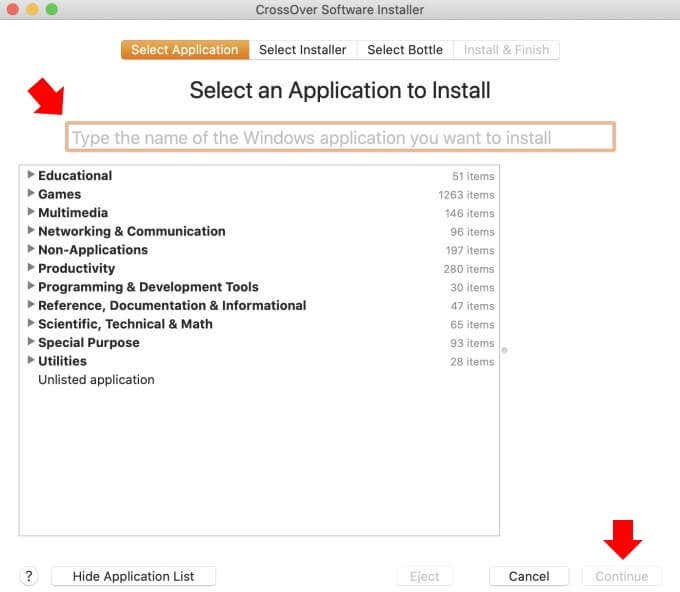Cancel the software installer
This screenshot has width=680, height=592.
tap(529, 576)
